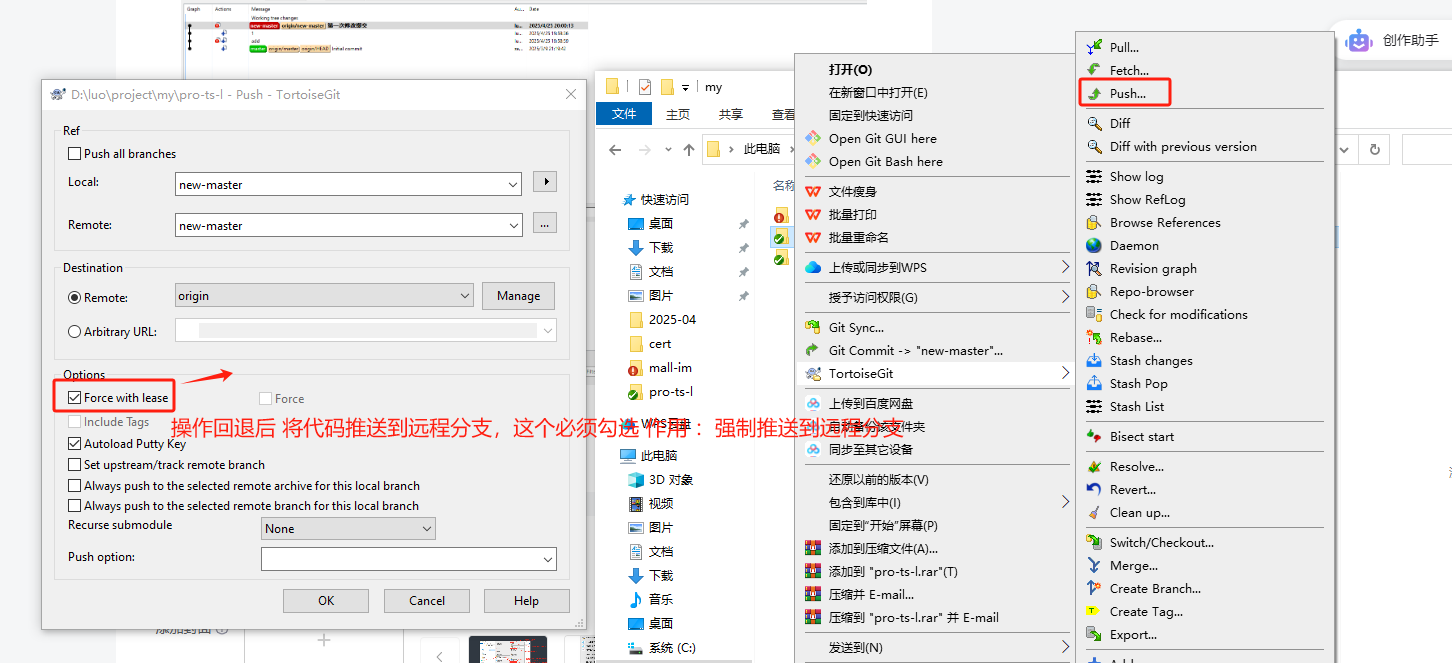Click the Show log icon
Viewport: 1452px width, 663px height.
coord(1094,176)
